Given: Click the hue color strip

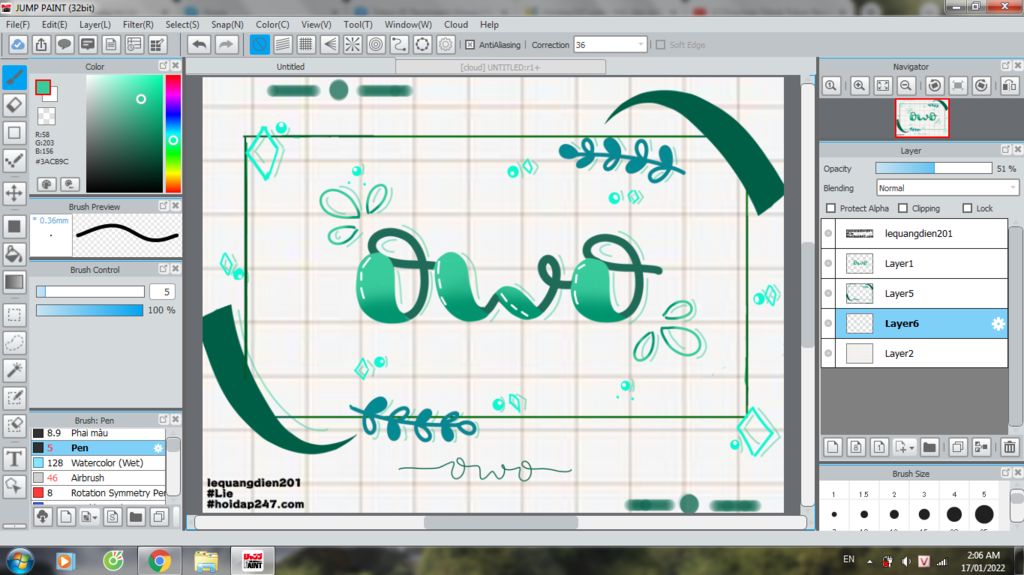Looking at the screenshot, I should [173, 133].
